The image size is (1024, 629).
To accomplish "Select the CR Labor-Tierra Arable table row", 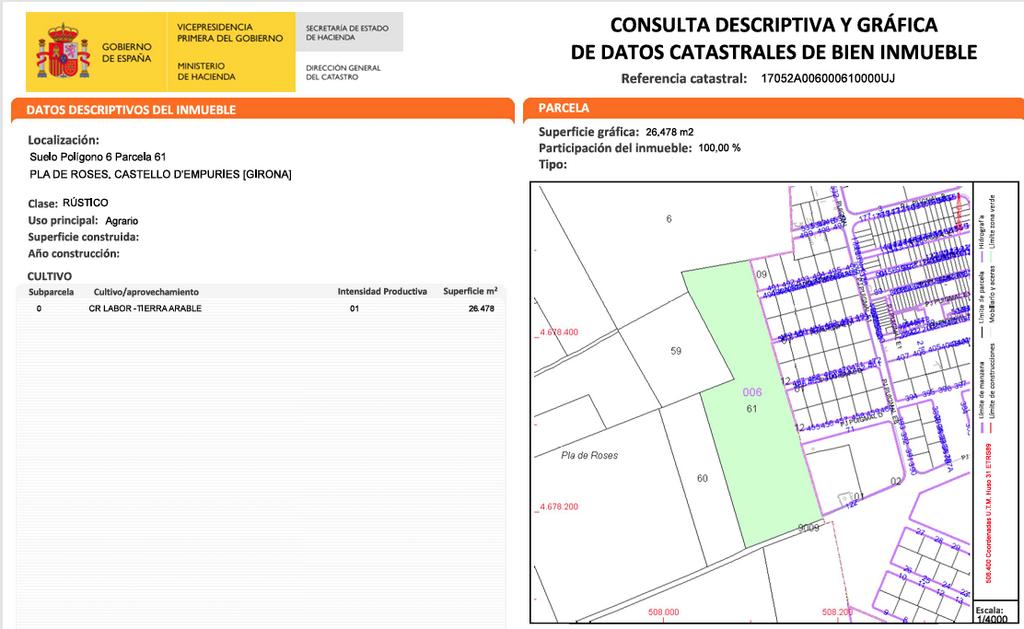I will click(x=260, y=309).
